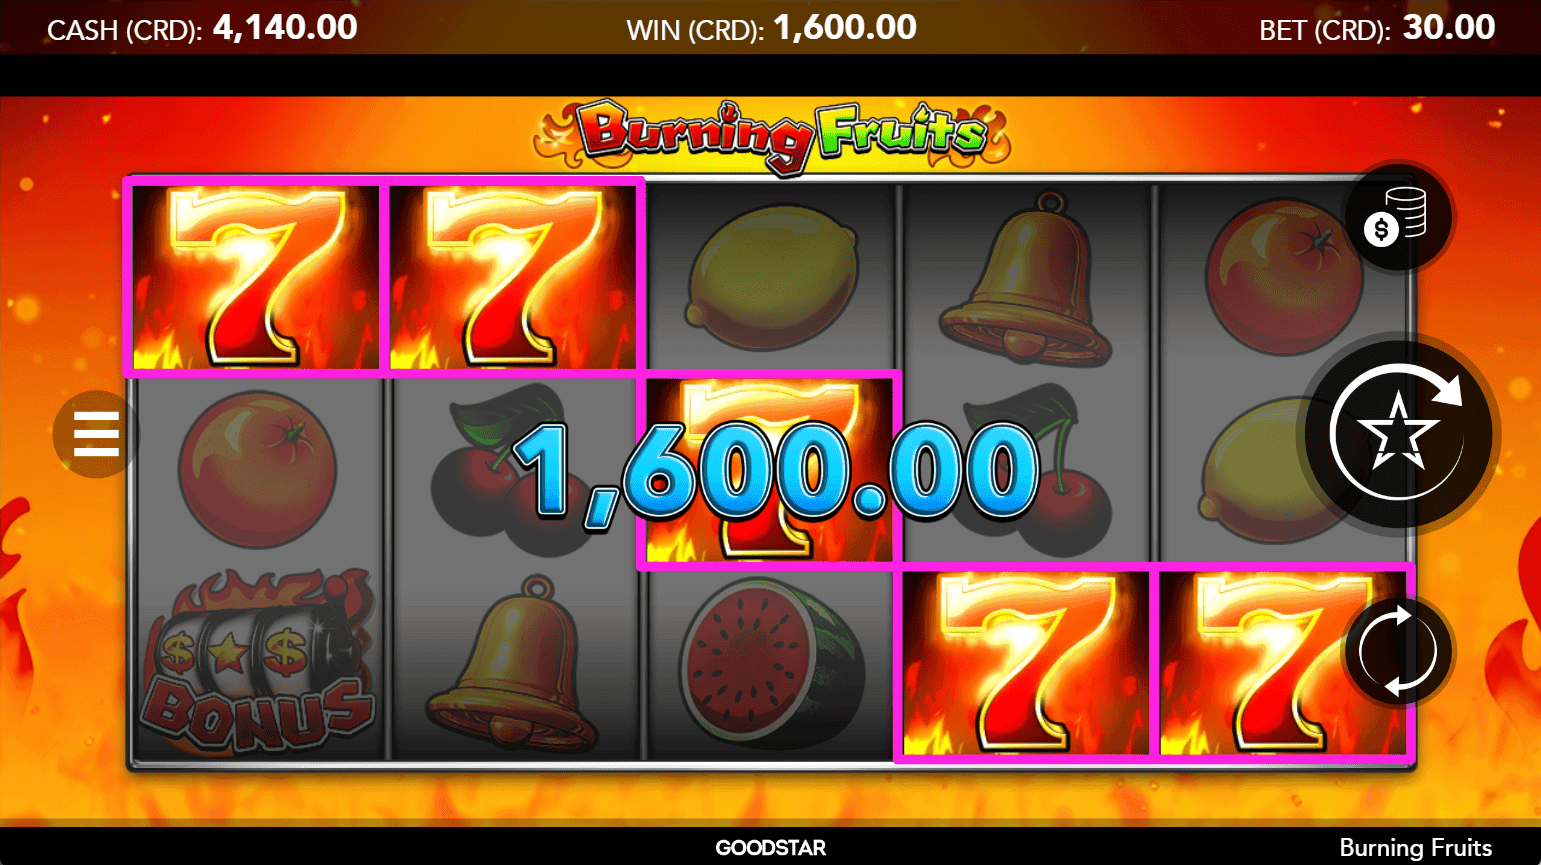
Task: Enable autoplay circular arrows button
Action: tap(1398, 651)
